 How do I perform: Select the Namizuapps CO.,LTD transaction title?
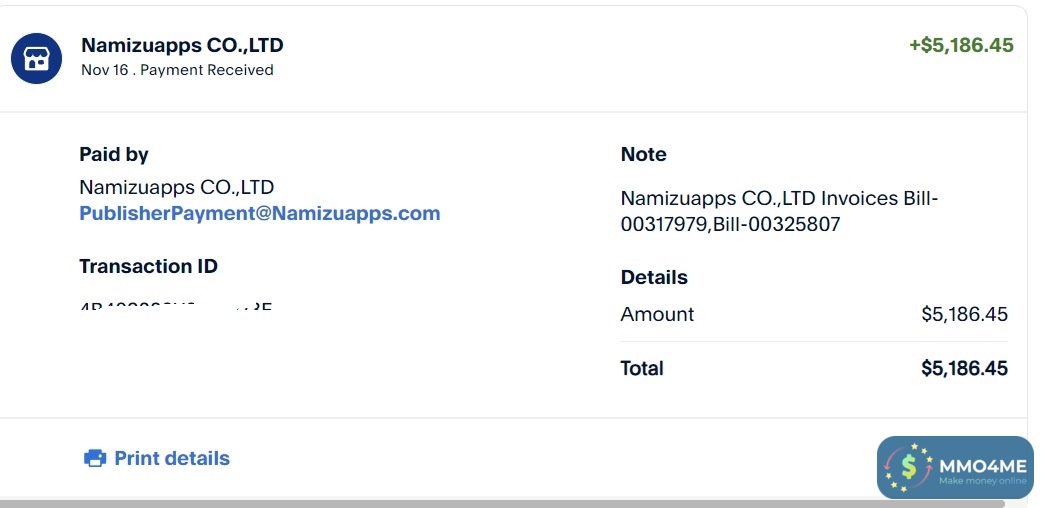[182, 45]
